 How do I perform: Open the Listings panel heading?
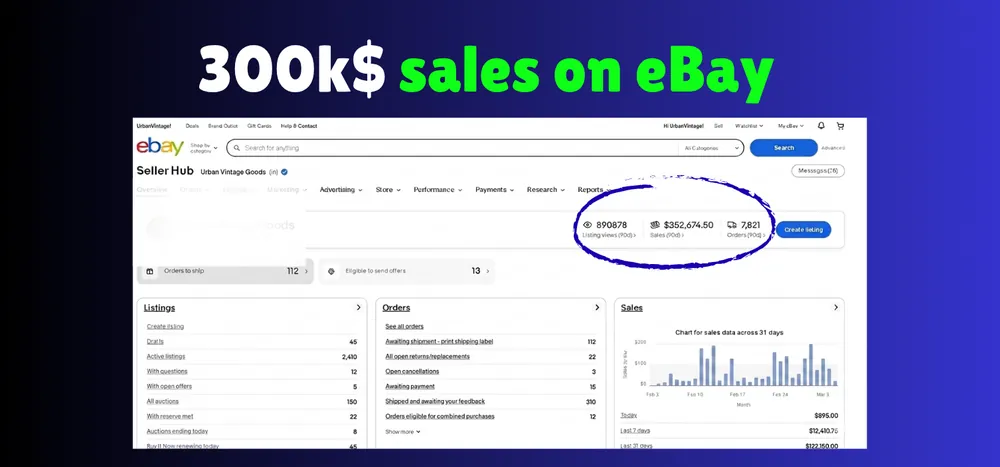159,308
